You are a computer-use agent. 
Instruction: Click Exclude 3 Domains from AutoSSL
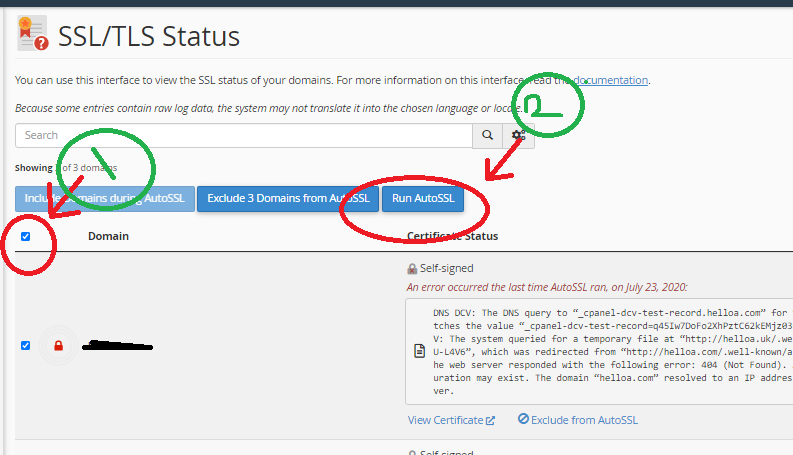(x=287, y=198)
